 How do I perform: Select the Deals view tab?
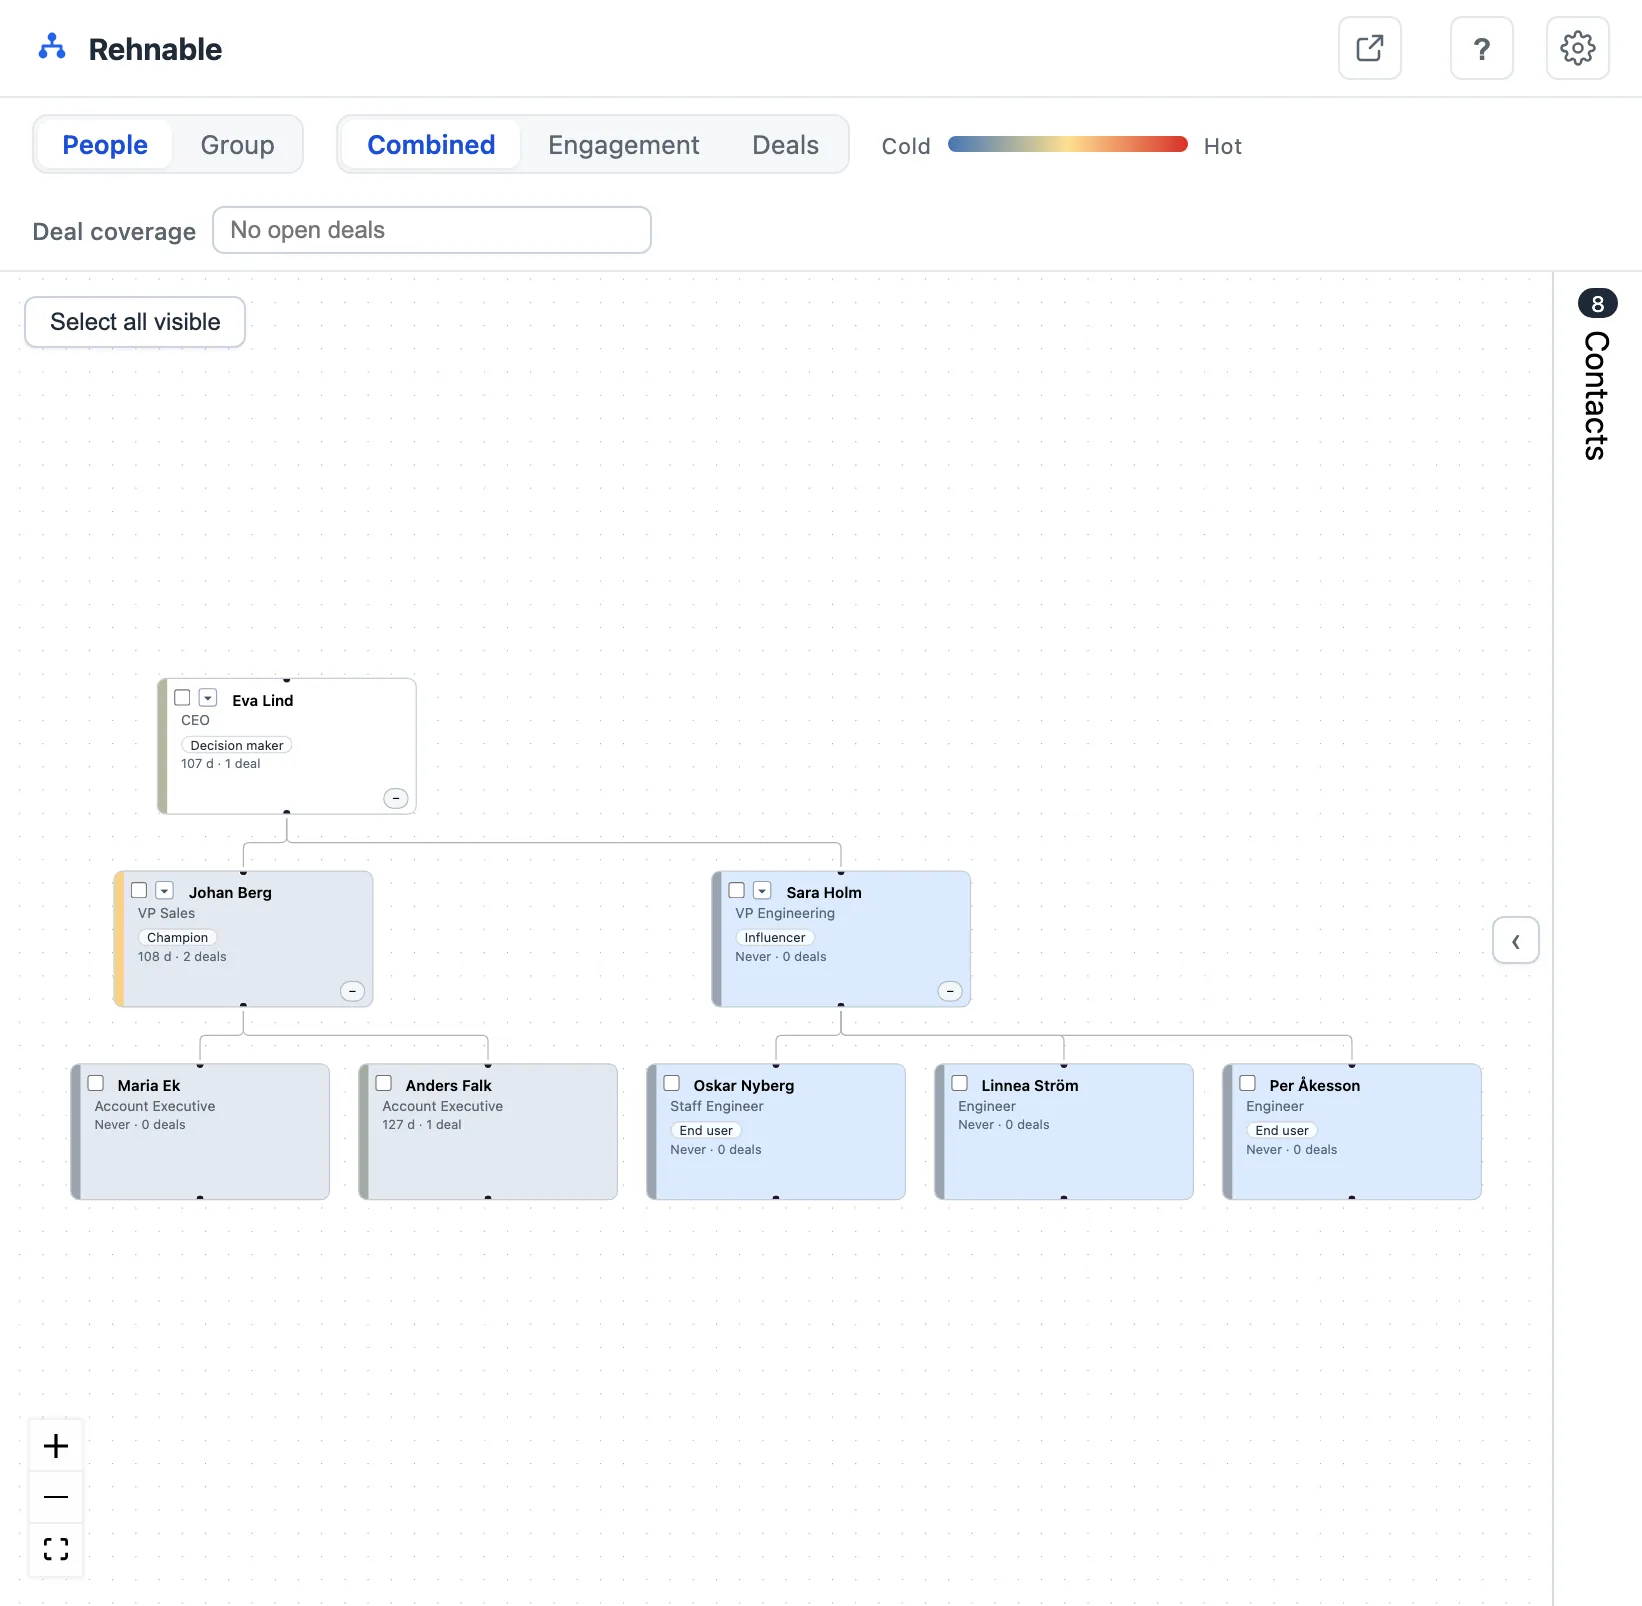click(x=785, y=145)
